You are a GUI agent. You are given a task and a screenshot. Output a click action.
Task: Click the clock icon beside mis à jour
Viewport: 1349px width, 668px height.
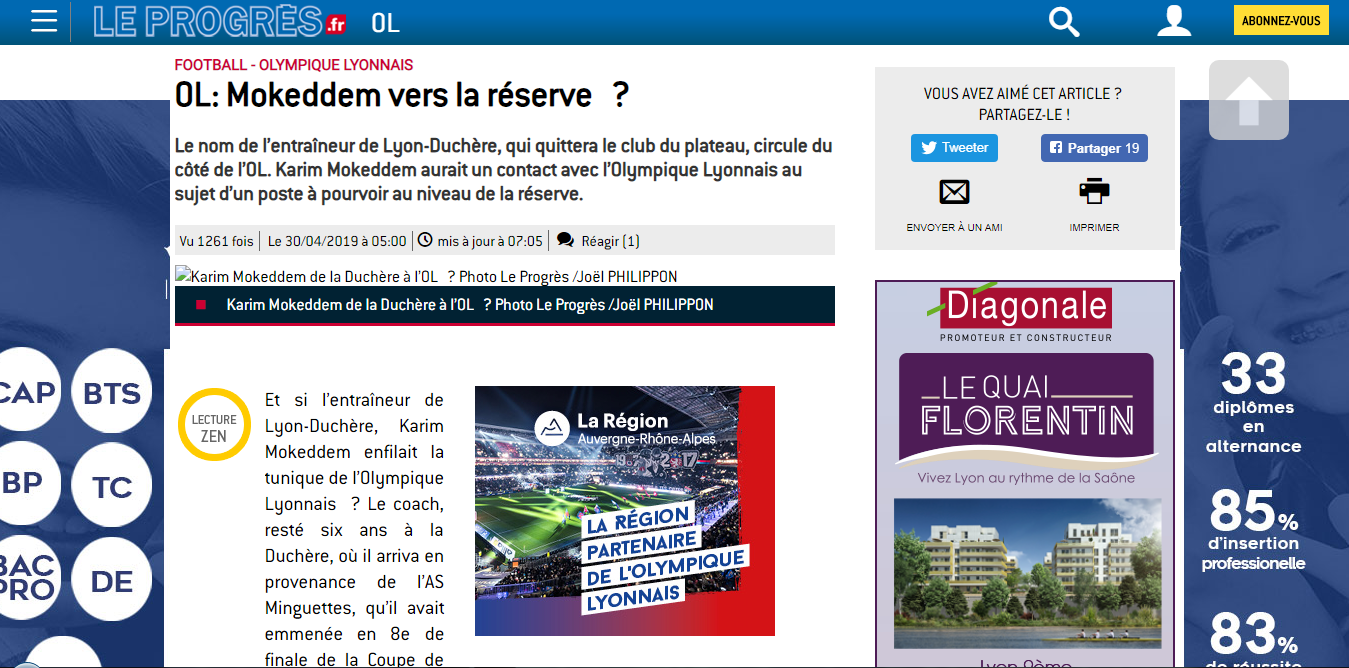coord(425,240)
